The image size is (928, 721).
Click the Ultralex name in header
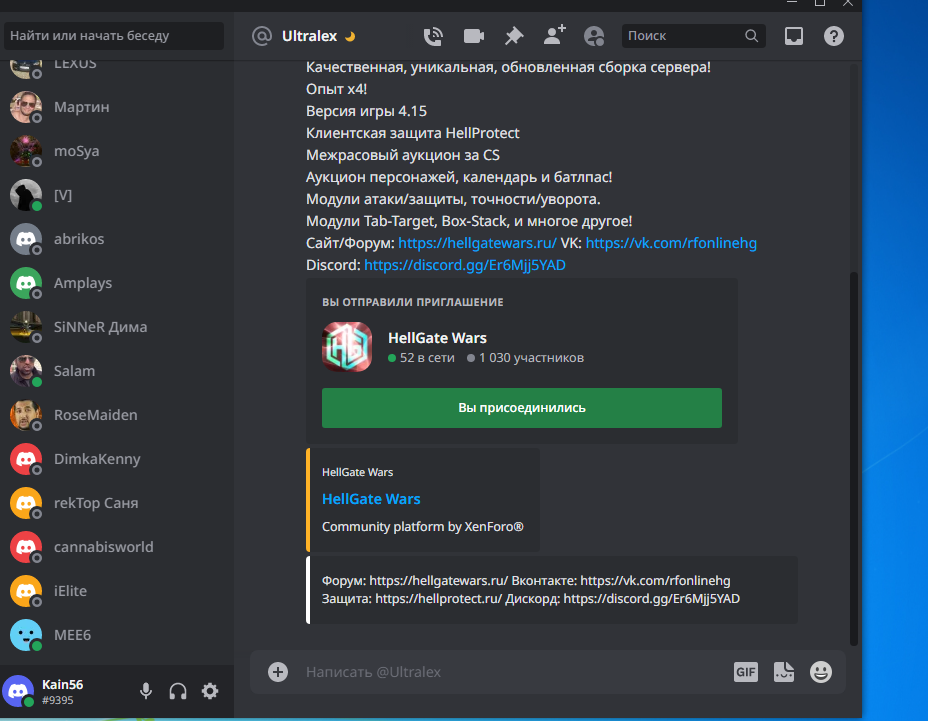tap(310, 36)
